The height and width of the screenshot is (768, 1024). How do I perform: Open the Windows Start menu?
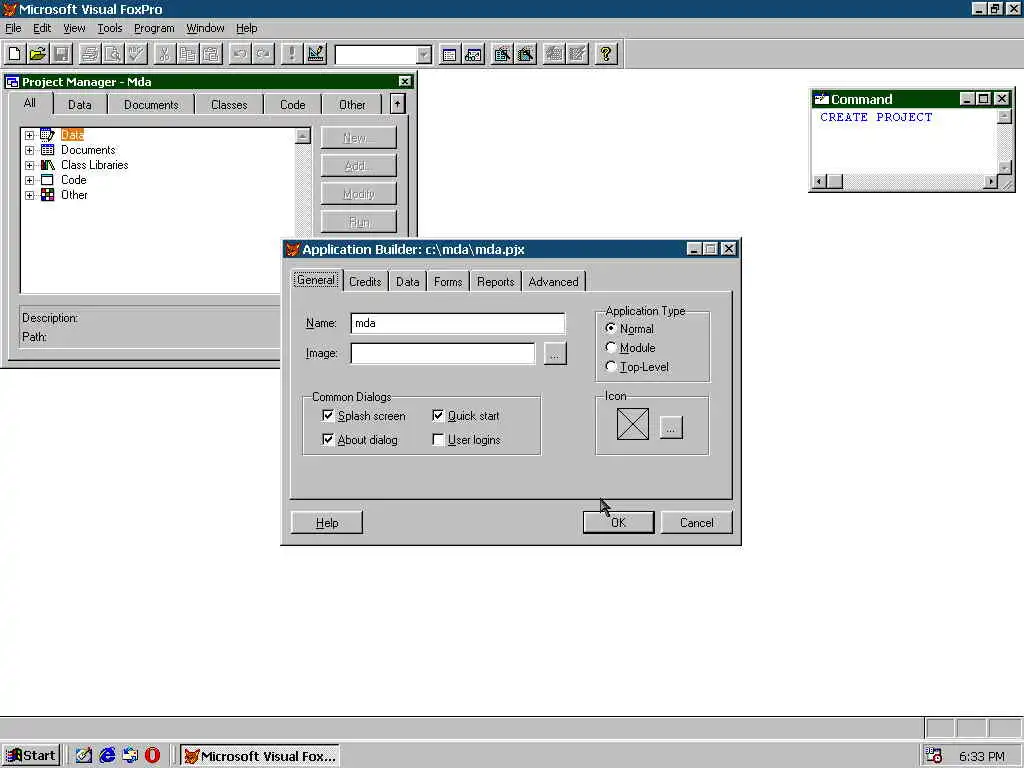pos(31,756)
